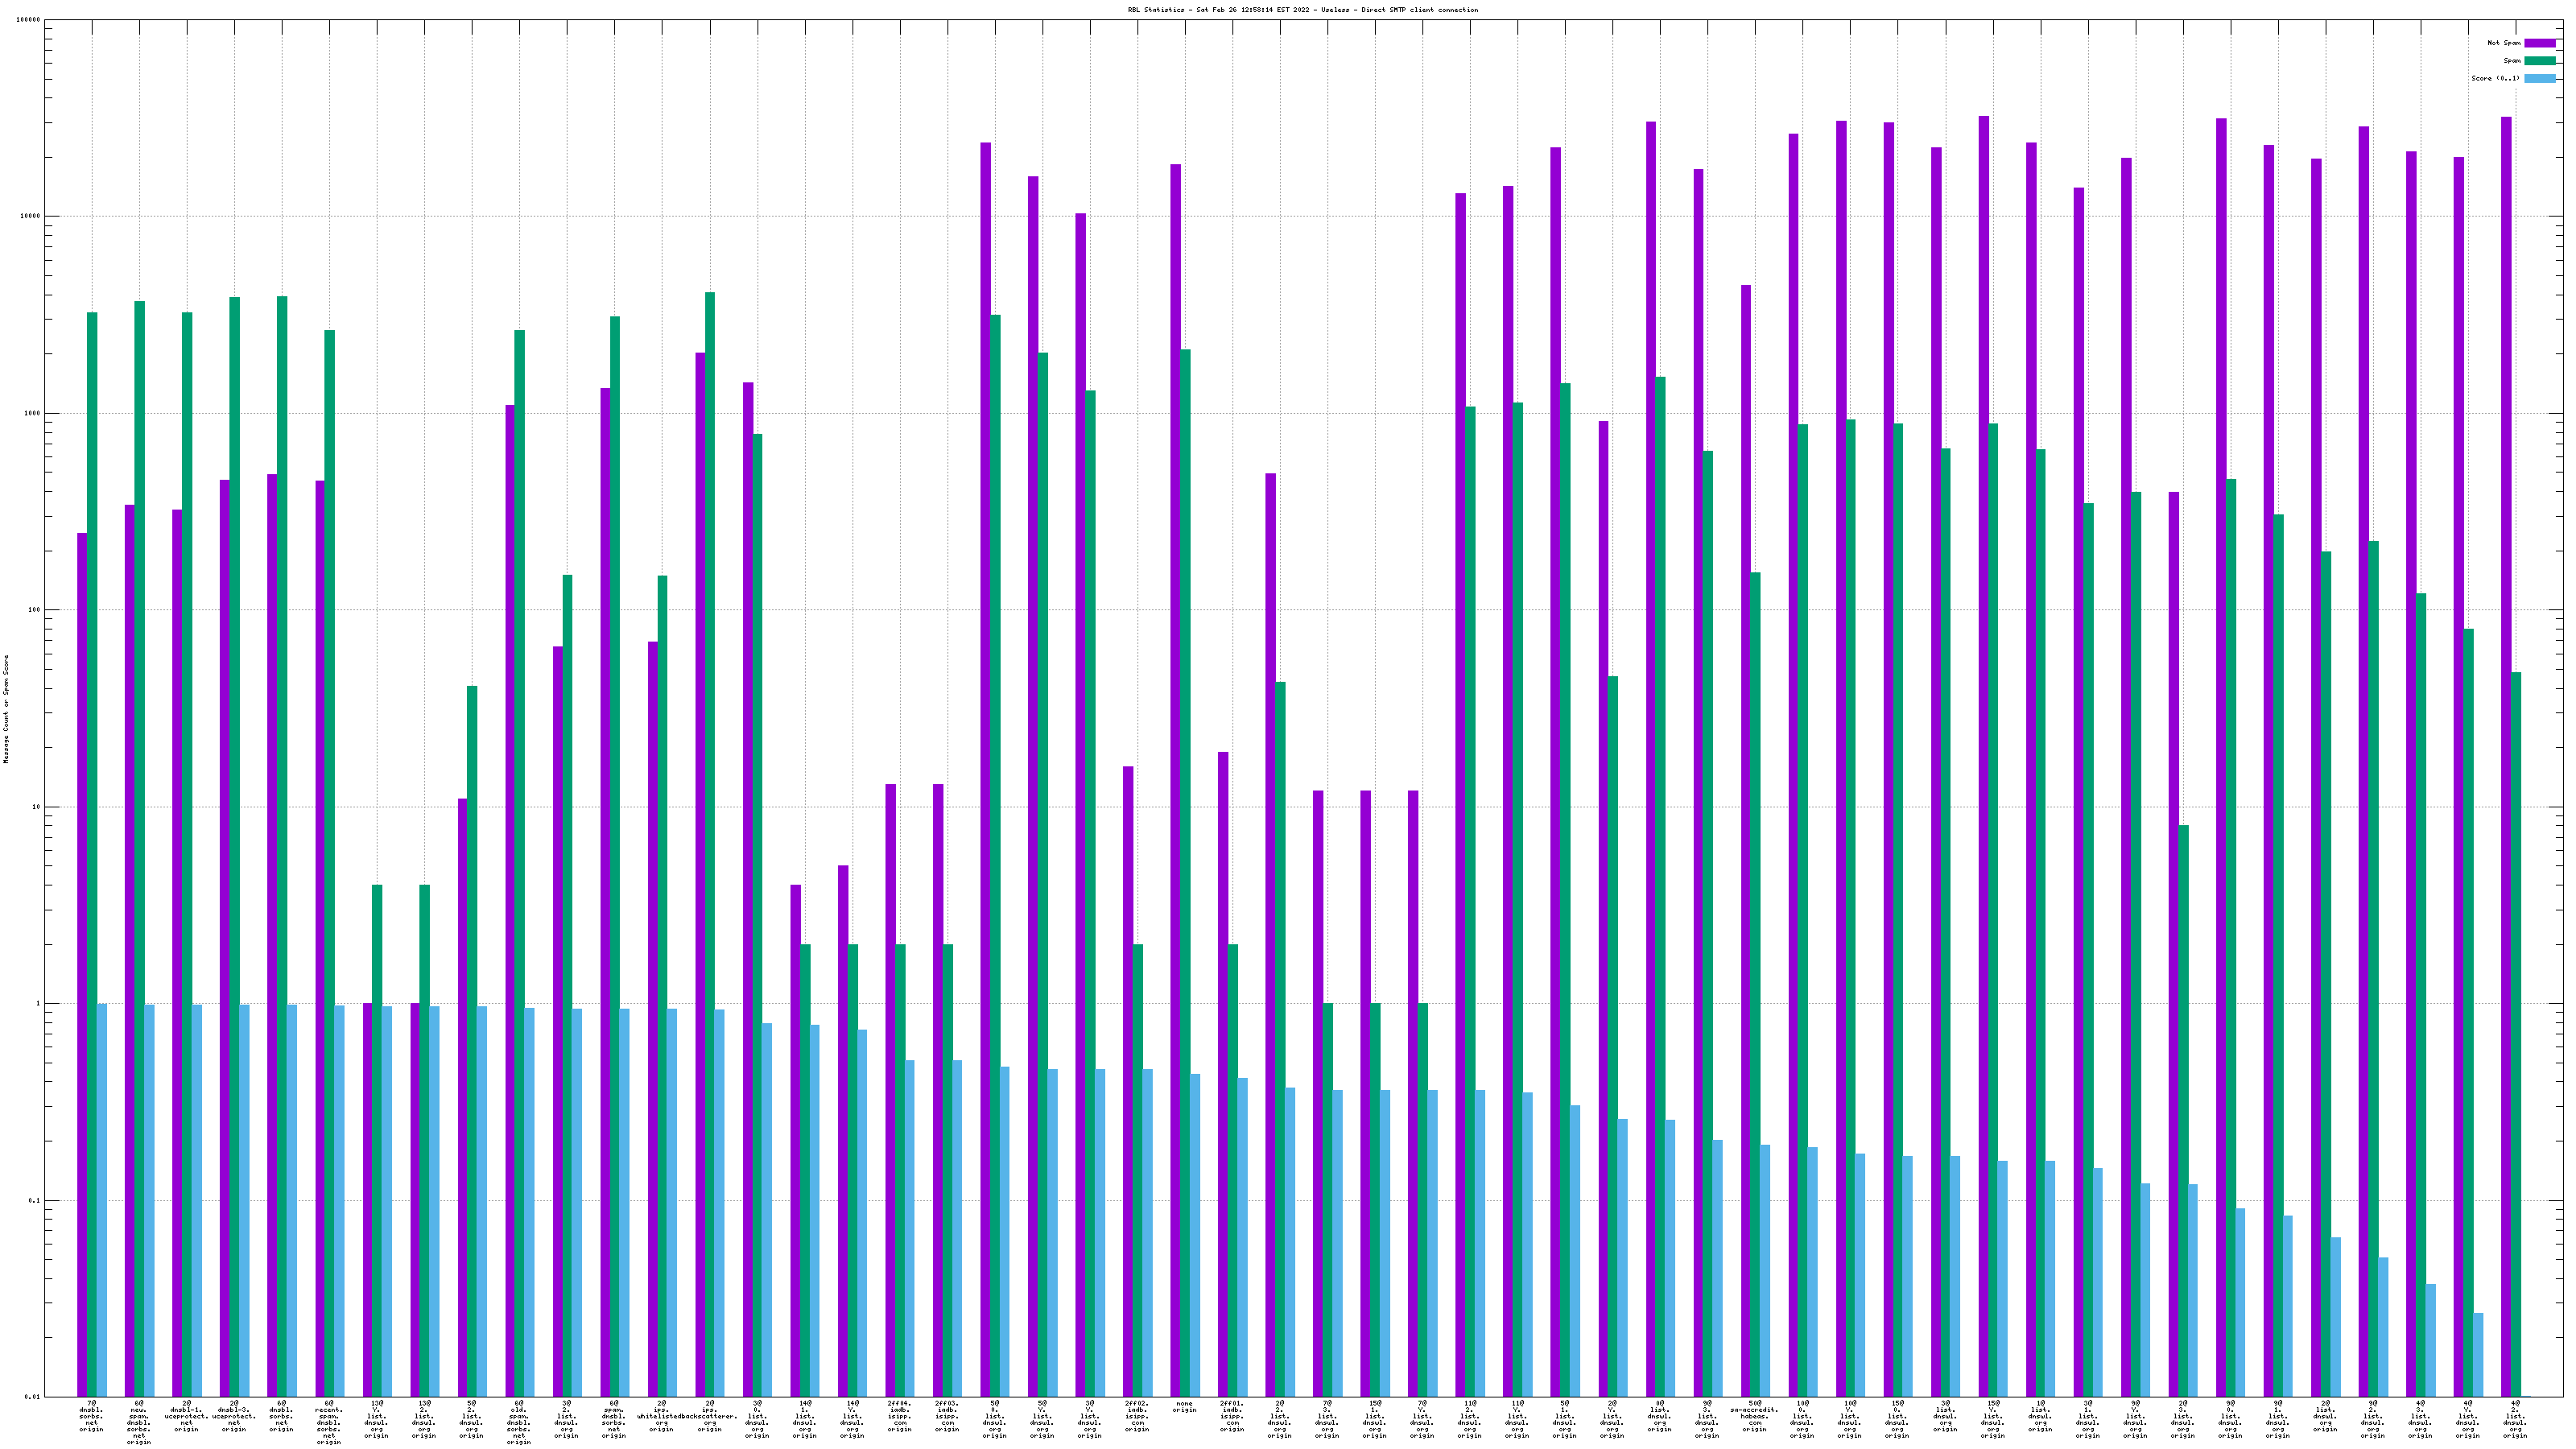Image resolution: width=2576 pixels, height=1449 pixels.
Task: Click the ips.backscatterer.org origin label
Action: coord(709,1416)
